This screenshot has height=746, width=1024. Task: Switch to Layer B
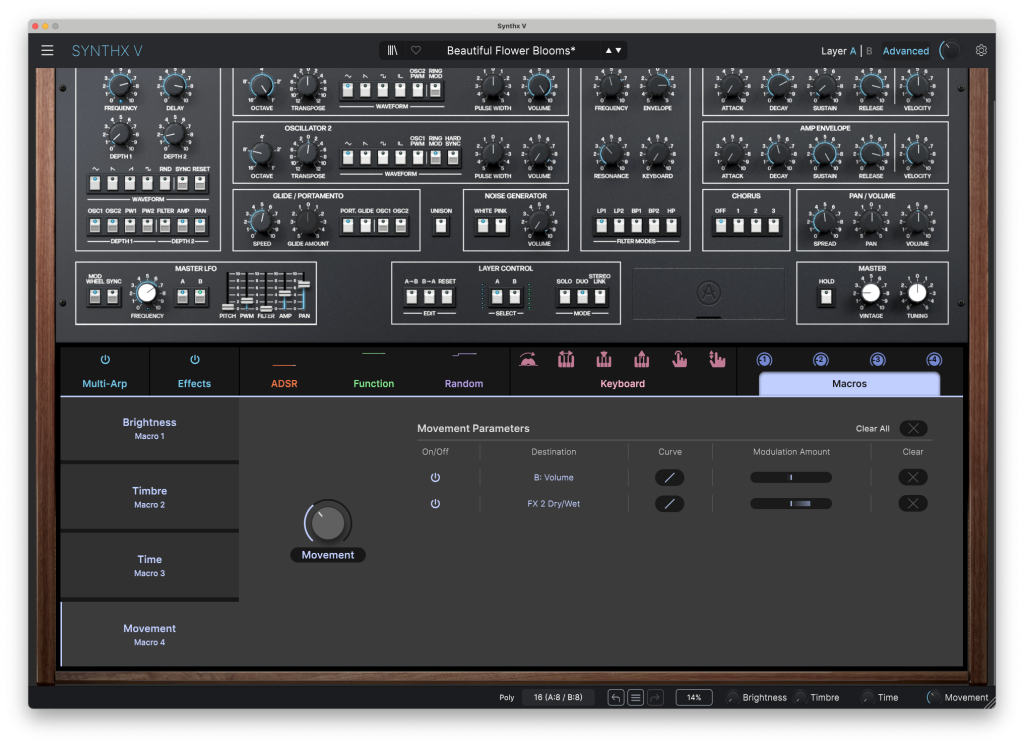(x=869, y=51)
